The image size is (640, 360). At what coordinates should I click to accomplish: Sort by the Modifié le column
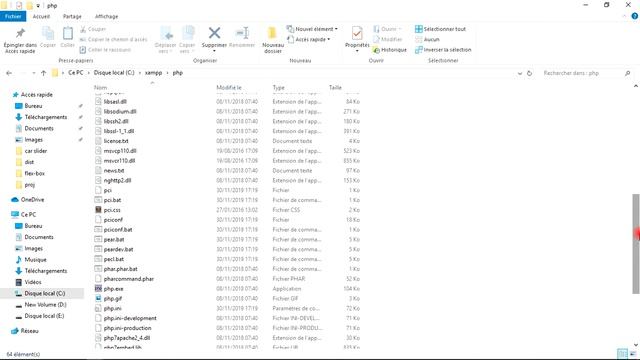pyautogui.click(x=229, y=87)
